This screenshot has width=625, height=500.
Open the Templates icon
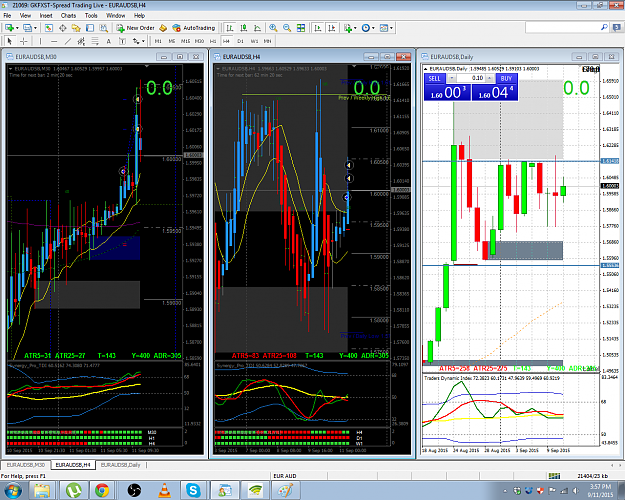click(383, 28)
